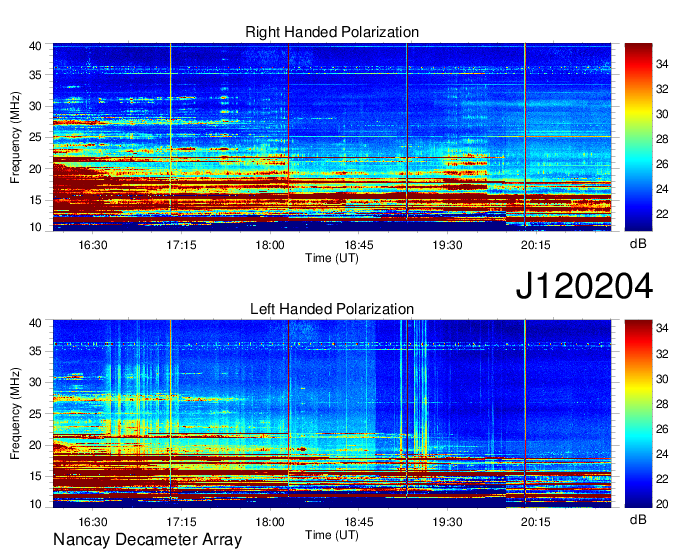Click the 'Left Handed Polarization' plot title
The image size is (680, 552).
click(x=332, y=309)
